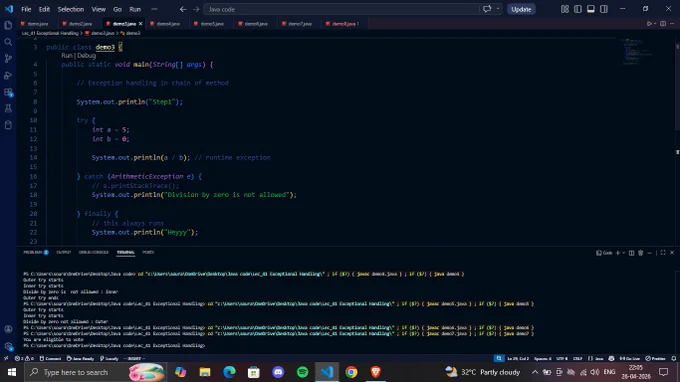Split the terminal
Image resolution: width=680 pixels, height=382 pixels.
(x=631, y=253)
